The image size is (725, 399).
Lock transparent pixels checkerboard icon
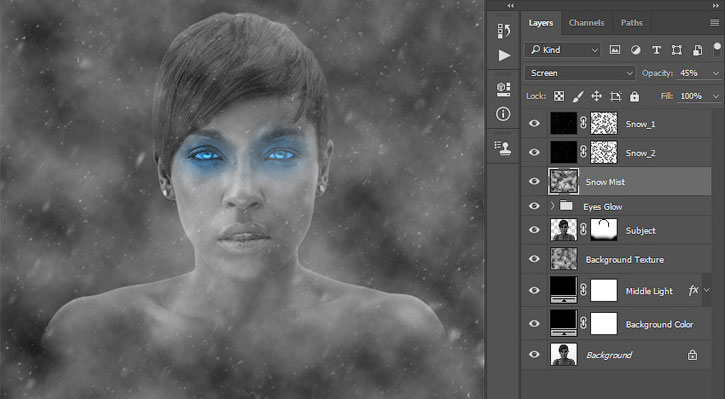559,96
